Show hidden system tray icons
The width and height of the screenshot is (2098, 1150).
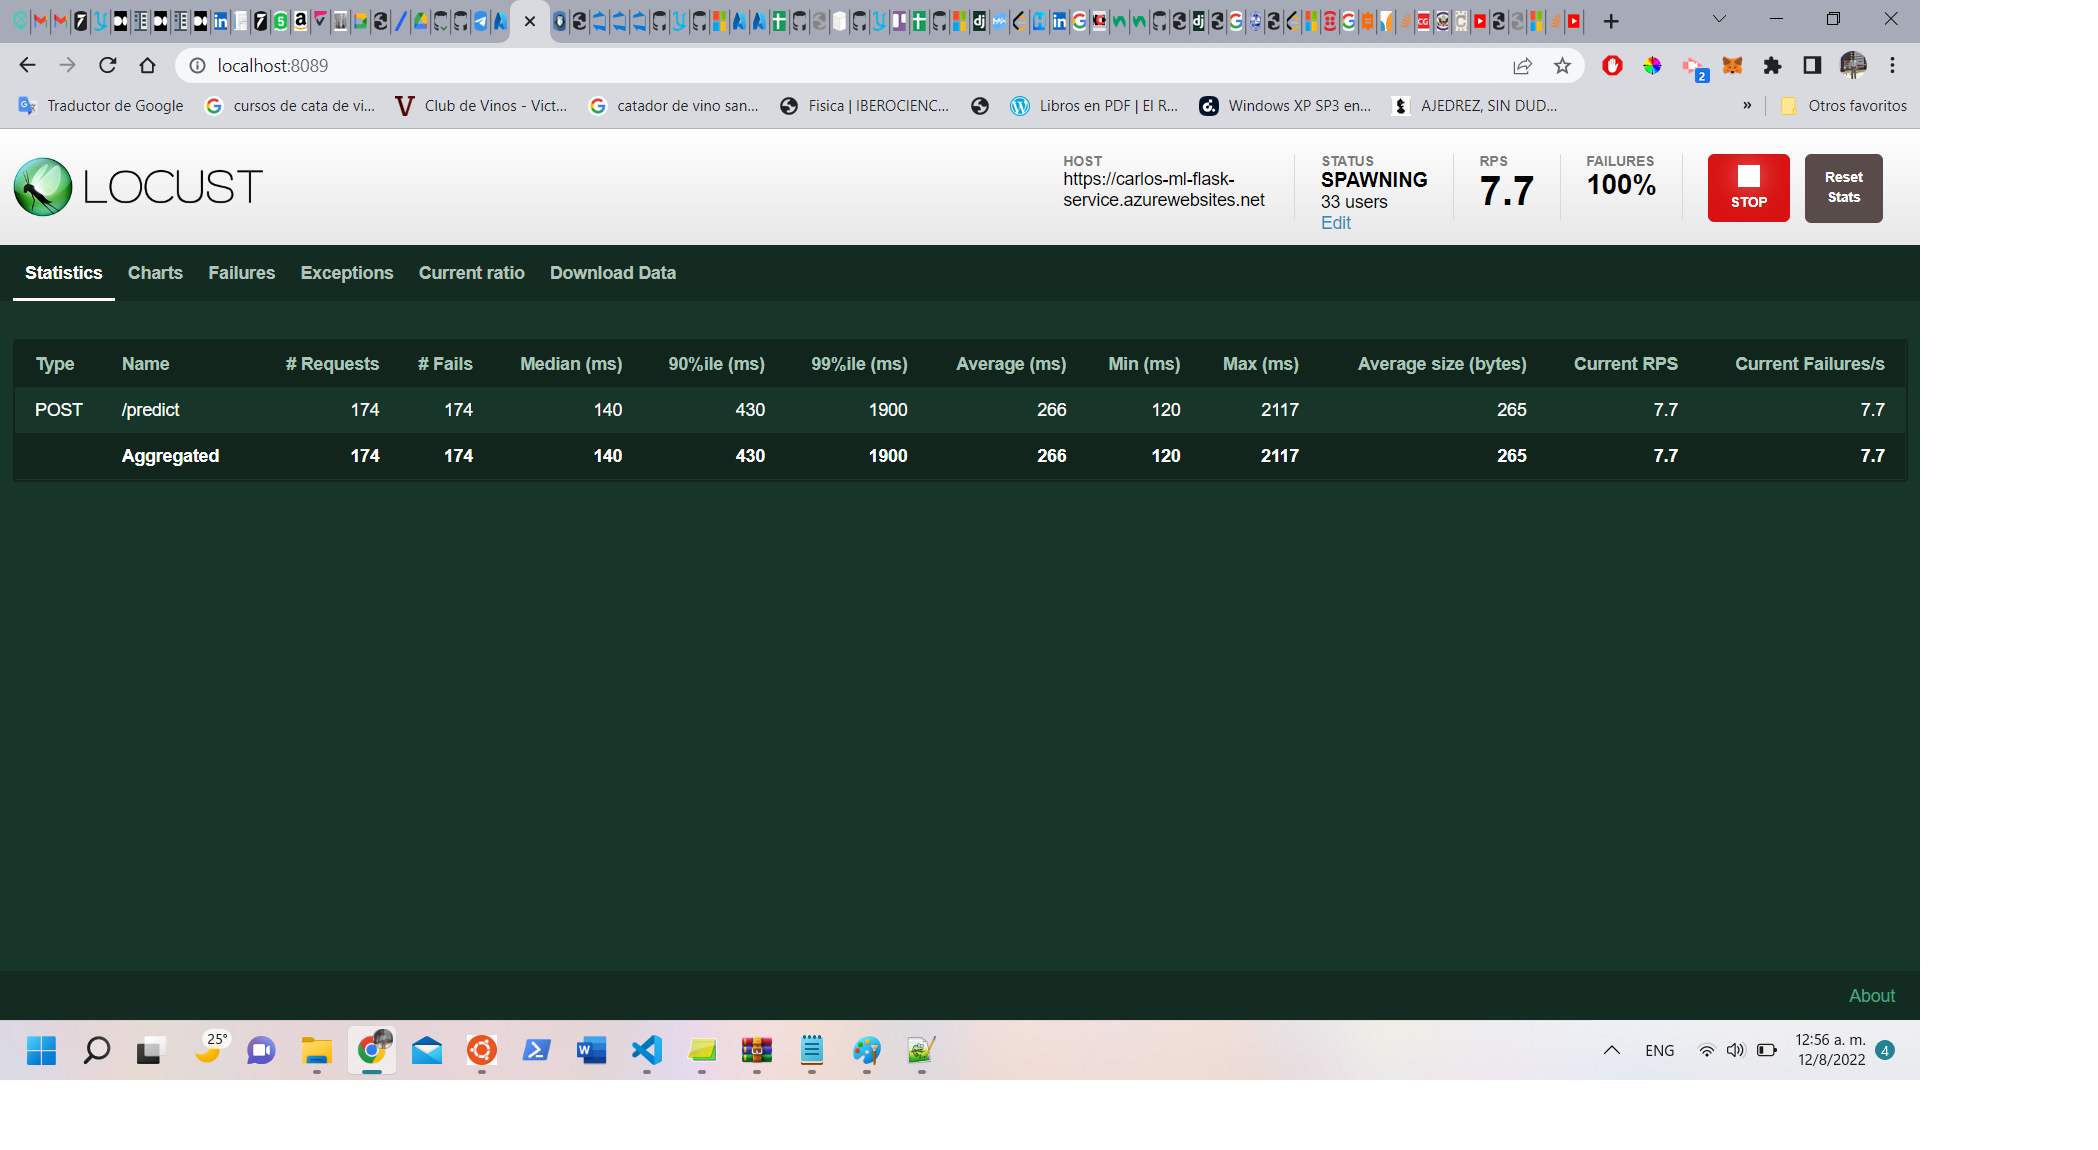[x=1611, y=1050]
